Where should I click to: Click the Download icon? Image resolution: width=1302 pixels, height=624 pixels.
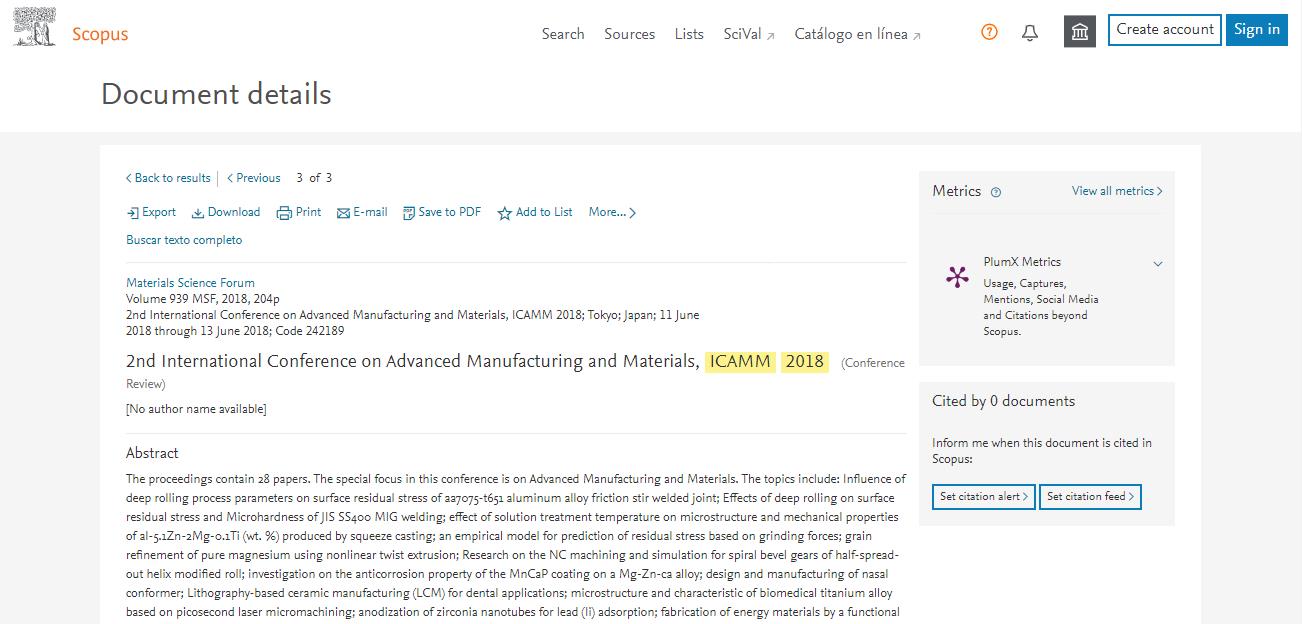(198, 213)
